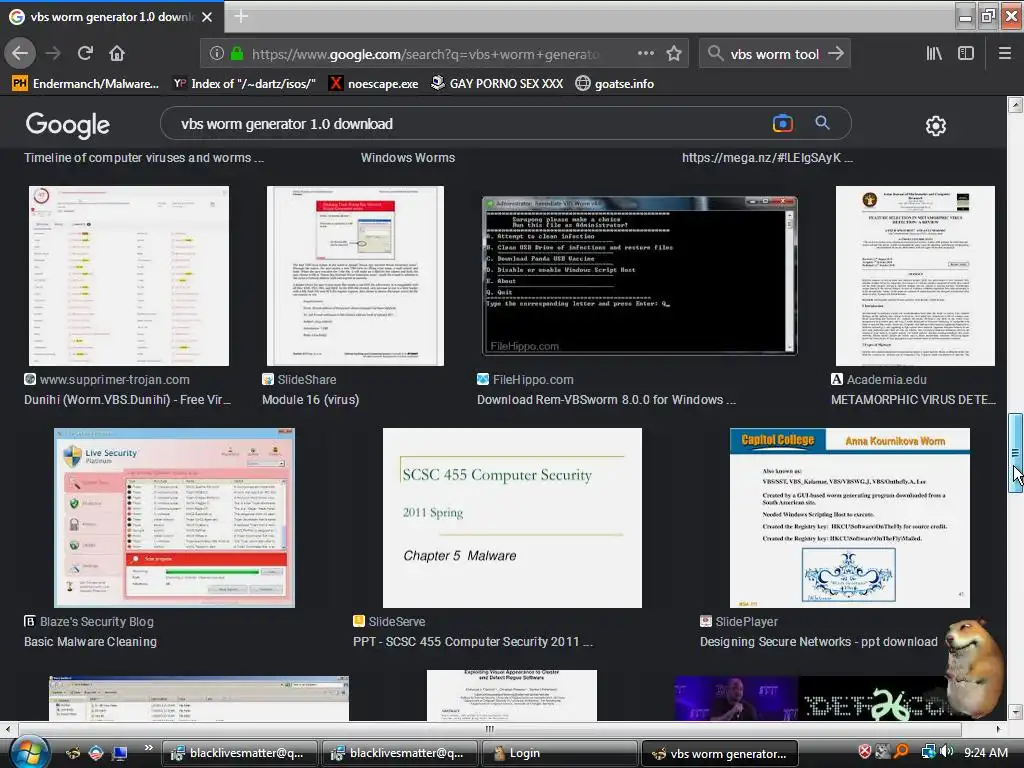
Task: Click the SlideServe source link
Action: 396,622
